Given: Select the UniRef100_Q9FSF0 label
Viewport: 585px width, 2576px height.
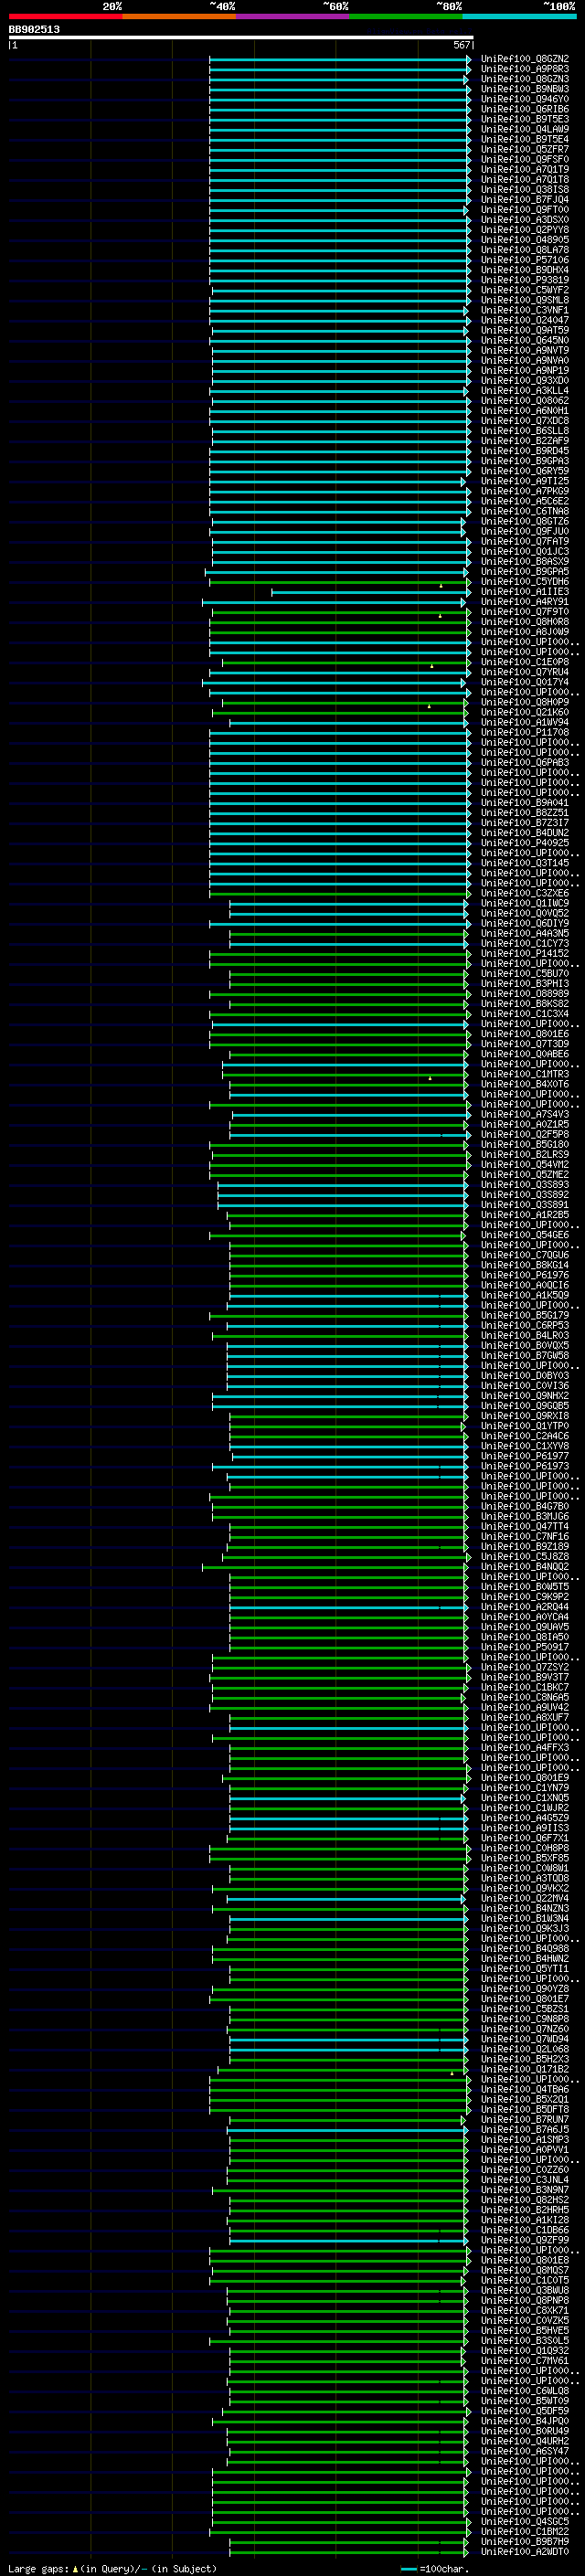Looking at the screenshot, I should click(x=525, y=159).
